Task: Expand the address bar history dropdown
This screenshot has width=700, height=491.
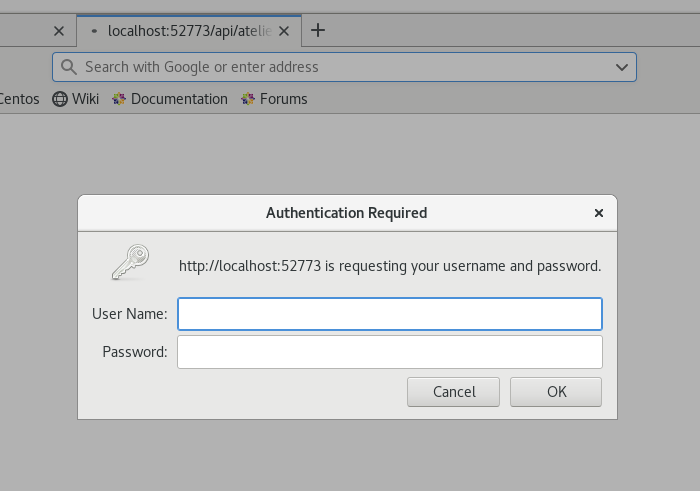Action: [622, 67]
